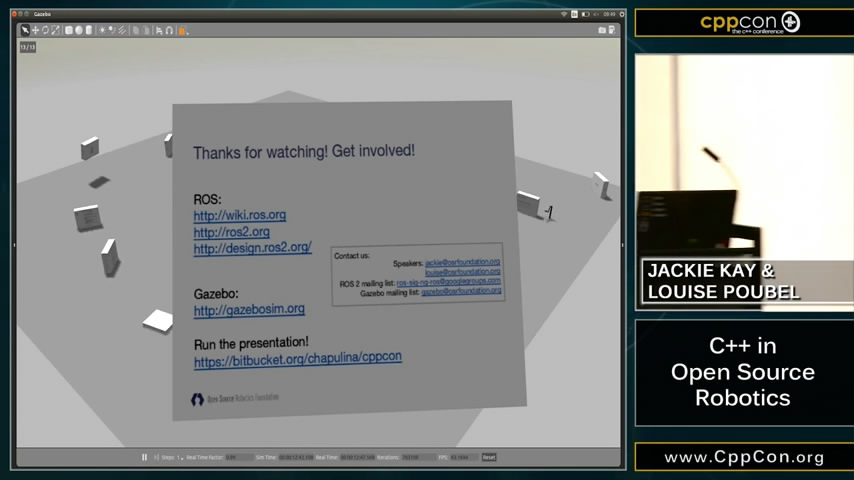The image size is (854, 480).
Task: Open the http://wiki.ros.org link
Action: point(240,215)
